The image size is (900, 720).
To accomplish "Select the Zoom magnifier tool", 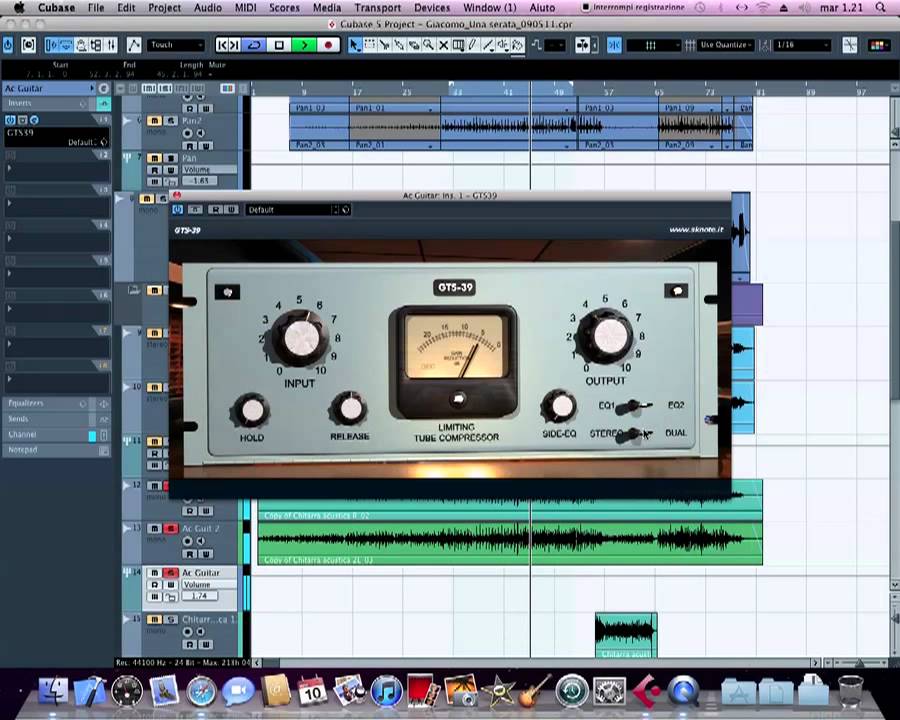I will point(428,45).
